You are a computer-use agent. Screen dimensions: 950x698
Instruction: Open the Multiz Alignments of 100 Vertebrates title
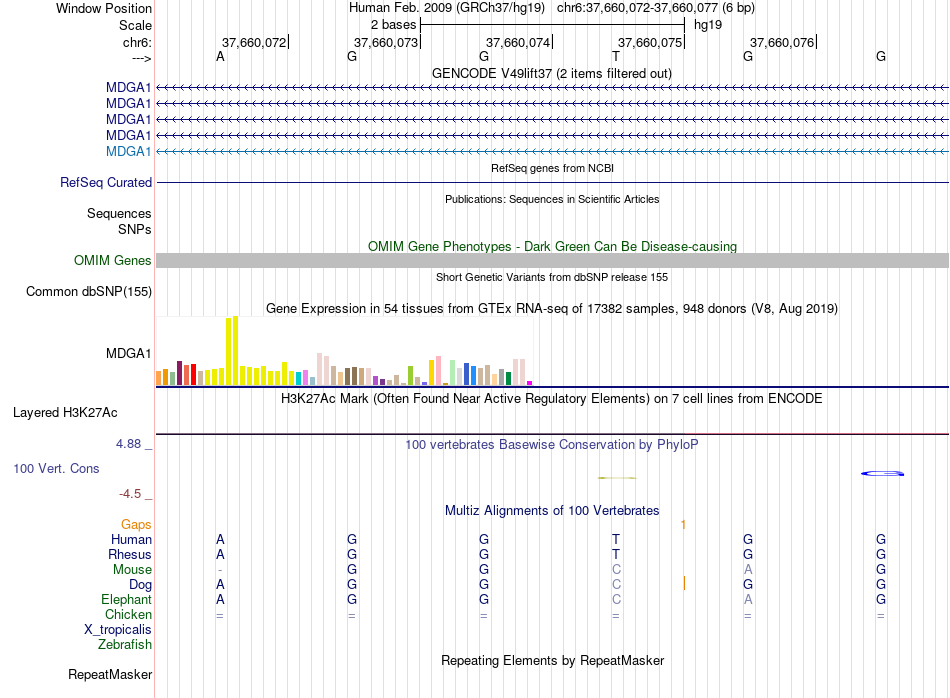pyautogui.click(x=552, y=511)
